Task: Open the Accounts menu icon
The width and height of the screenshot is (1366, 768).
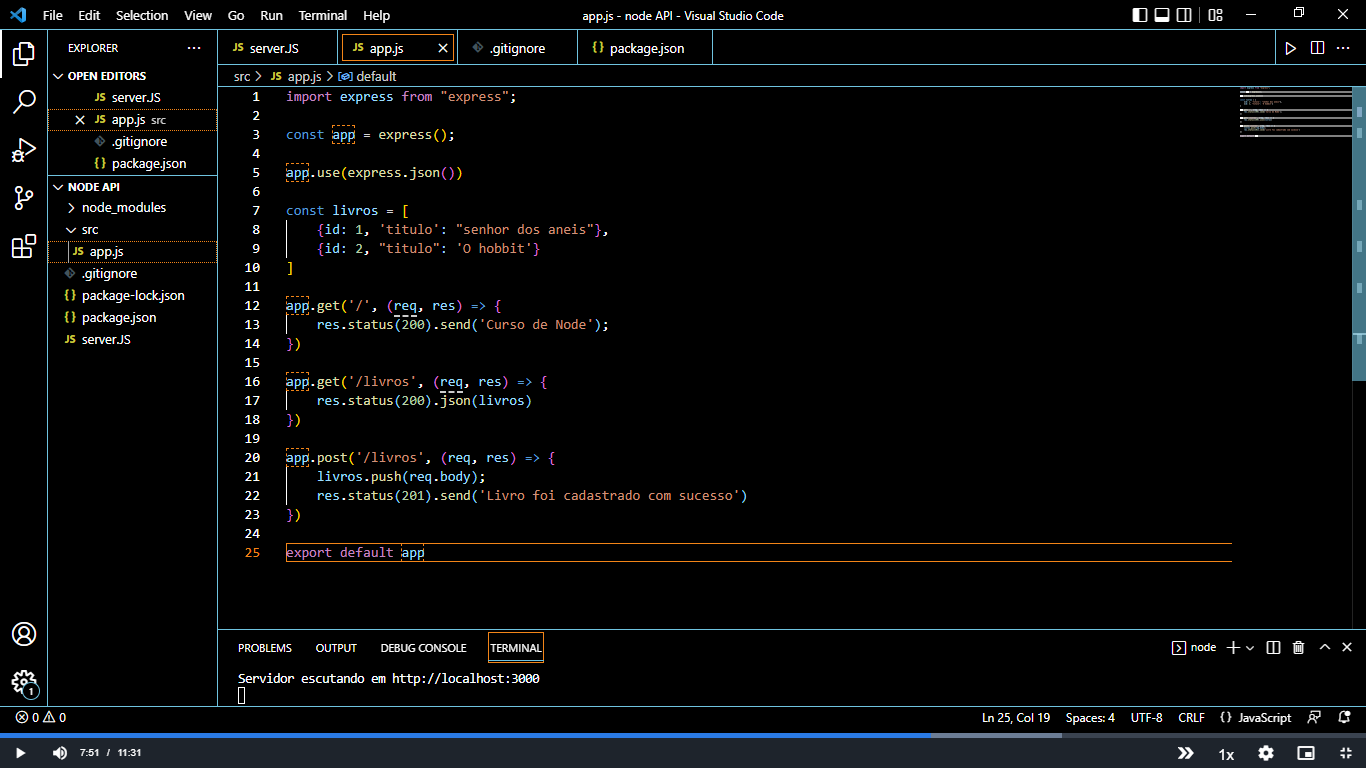Action: click(x=24, y=634)
